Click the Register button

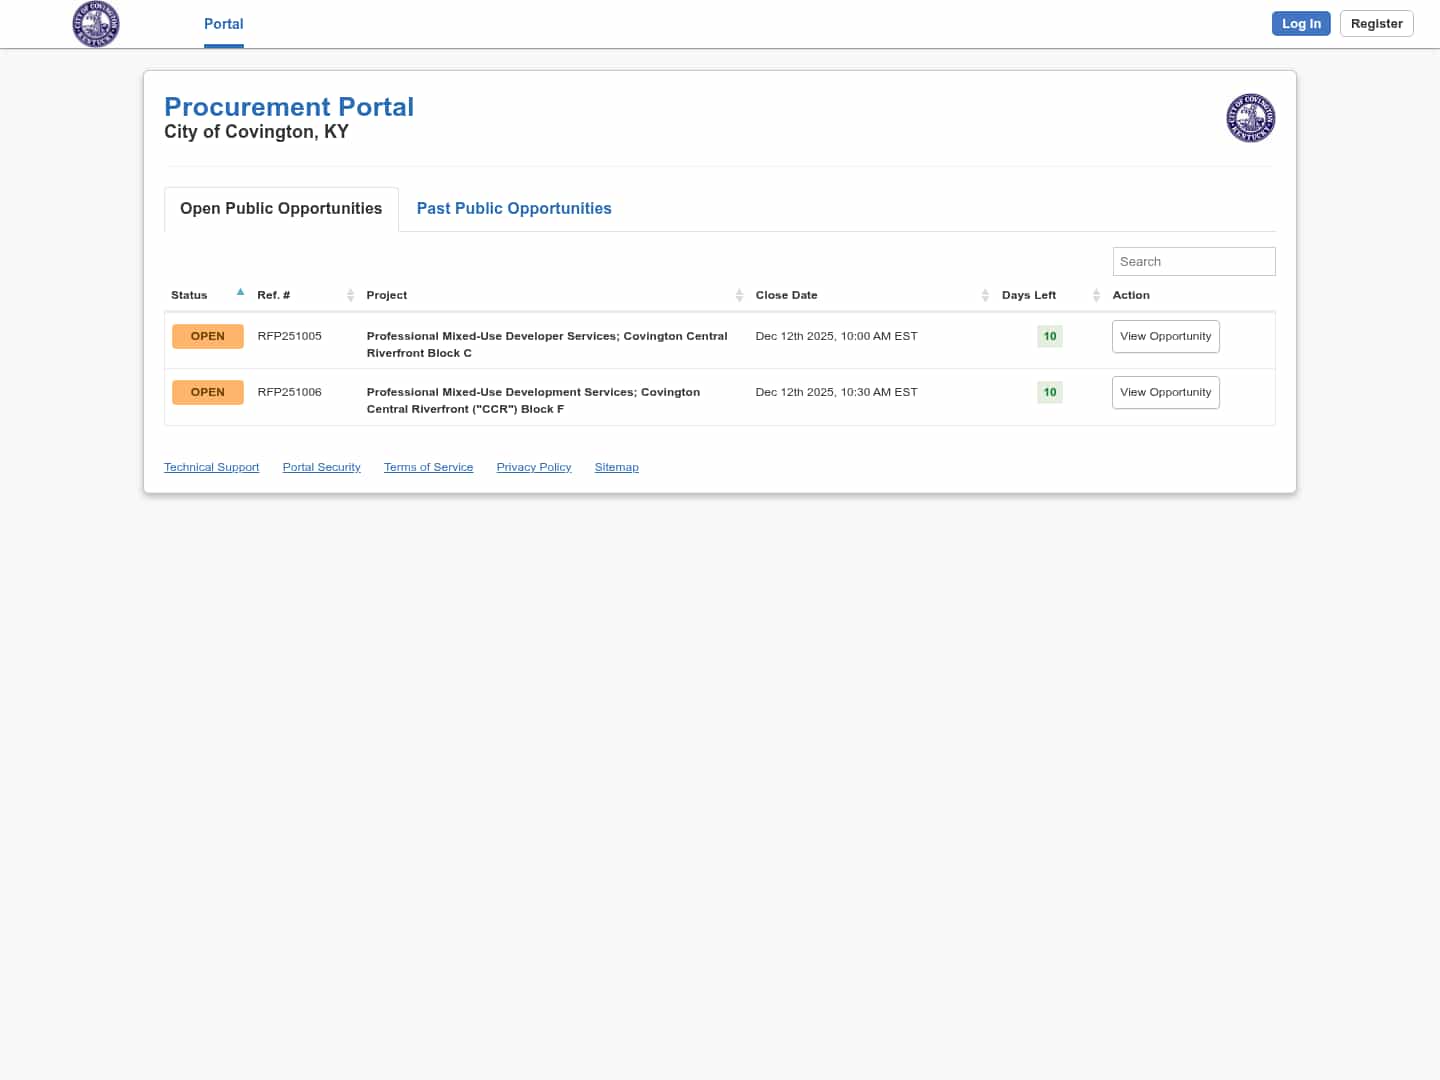[x=1376, y=24]
